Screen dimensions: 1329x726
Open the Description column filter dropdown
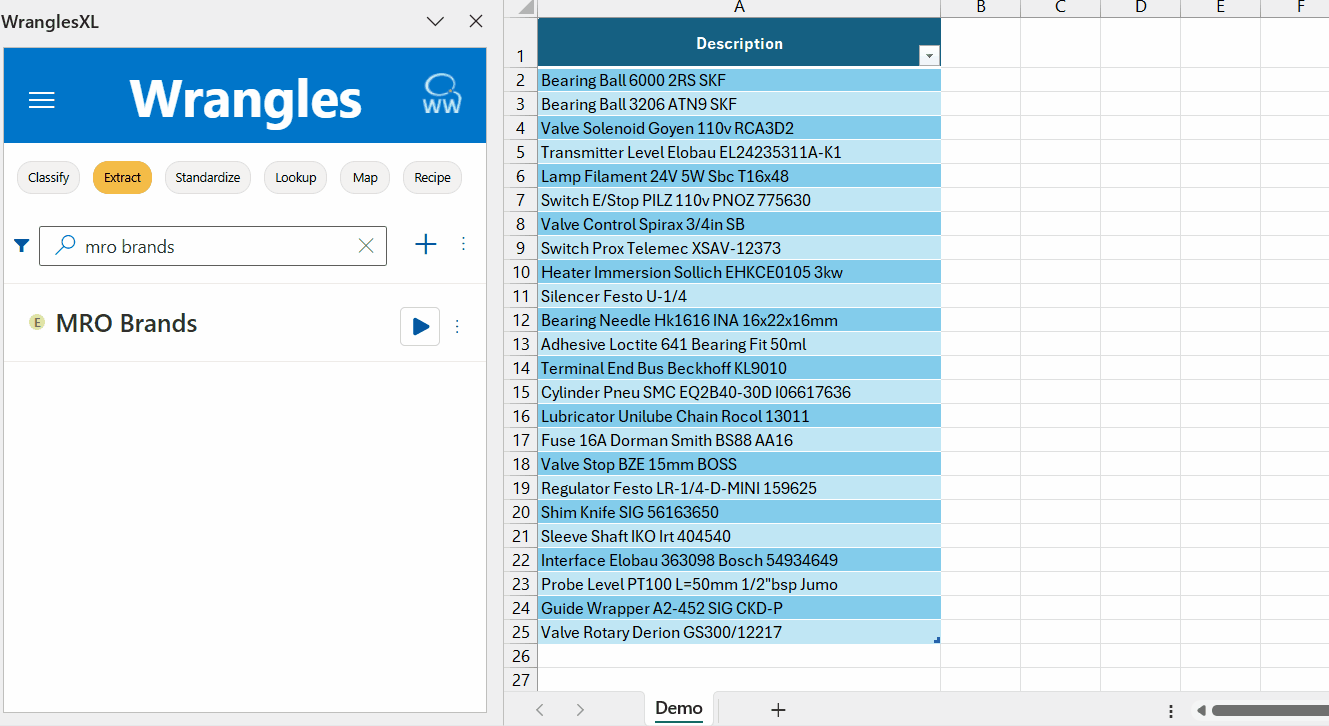[x=929, y=56]
